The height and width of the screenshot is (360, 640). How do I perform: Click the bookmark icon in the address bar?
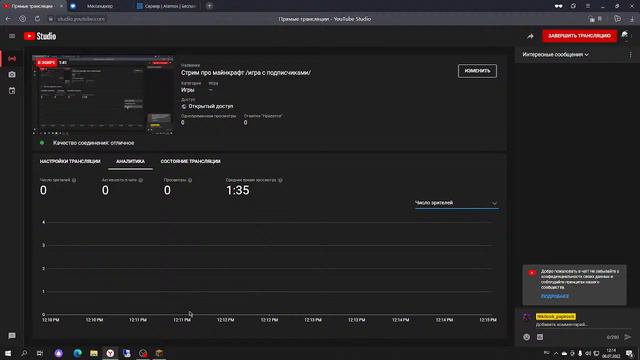coord(600,19)
